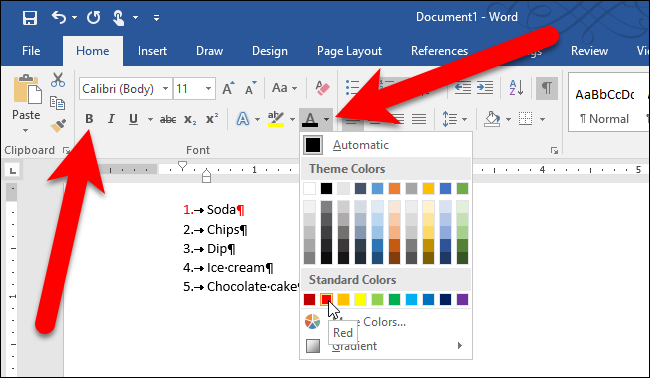This screenshot has height=378, width=650.
Task: Open the undo history dropdown arrow
Action: 74,17
